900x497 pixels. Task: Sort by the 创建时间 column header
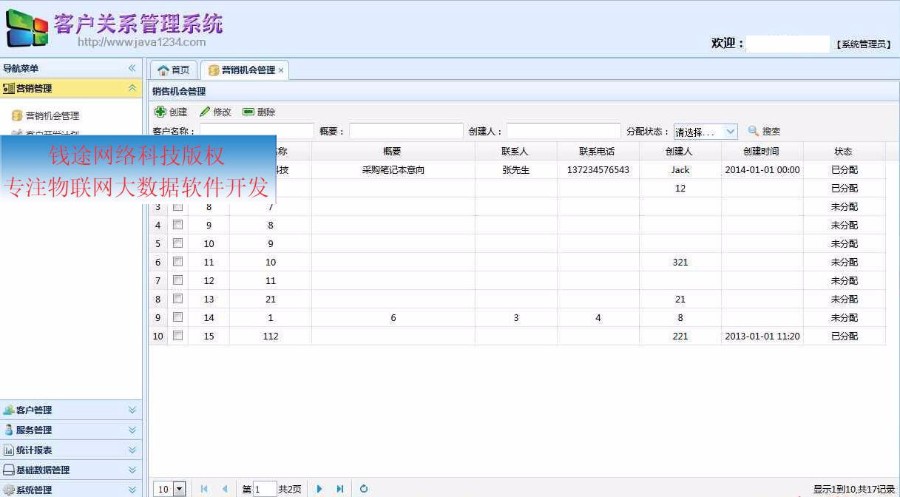[762, 152]
